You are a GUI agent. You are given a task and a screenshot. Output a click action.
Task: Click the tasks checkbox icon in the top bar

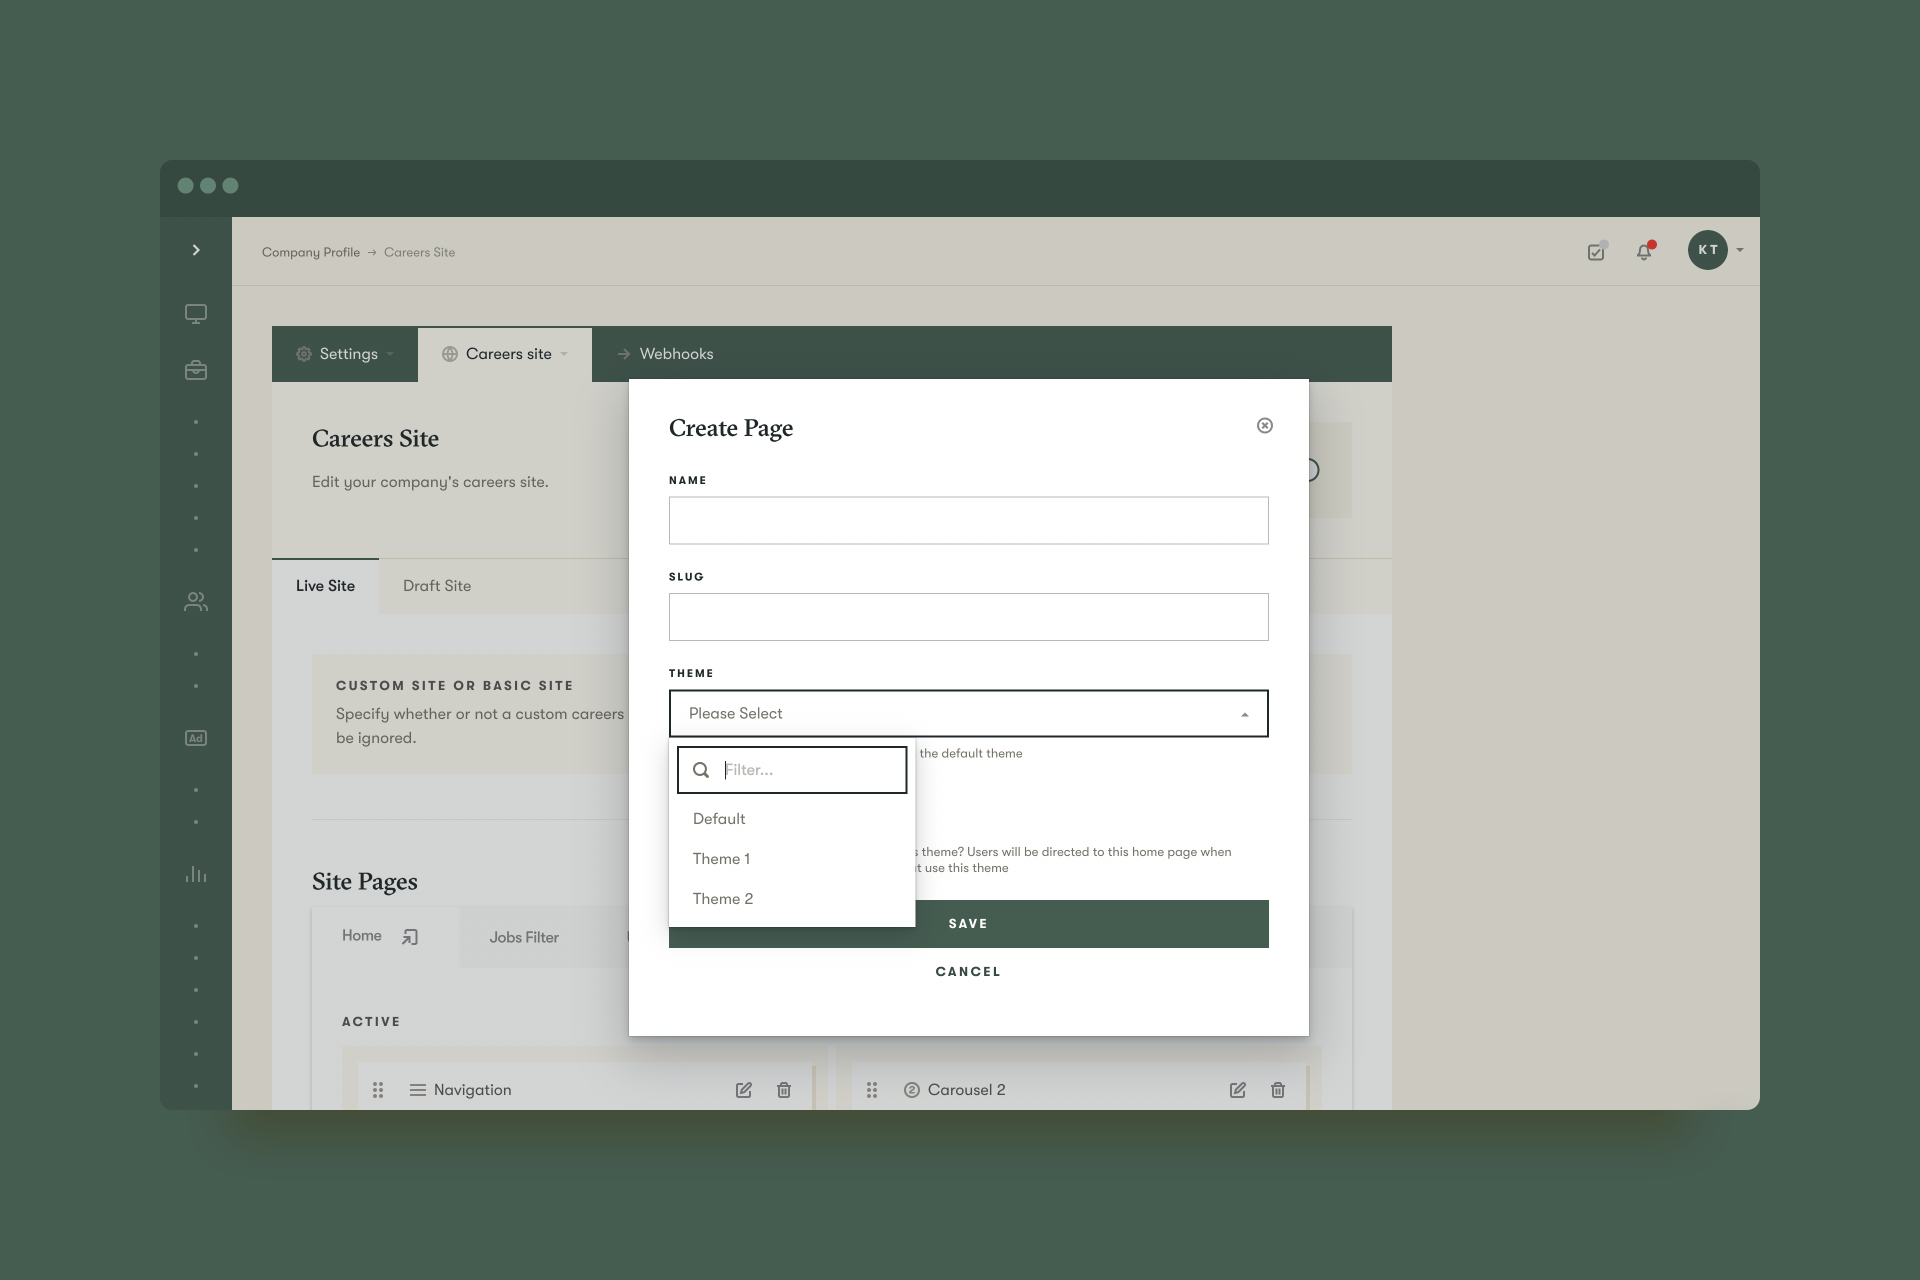[1595, 252]
